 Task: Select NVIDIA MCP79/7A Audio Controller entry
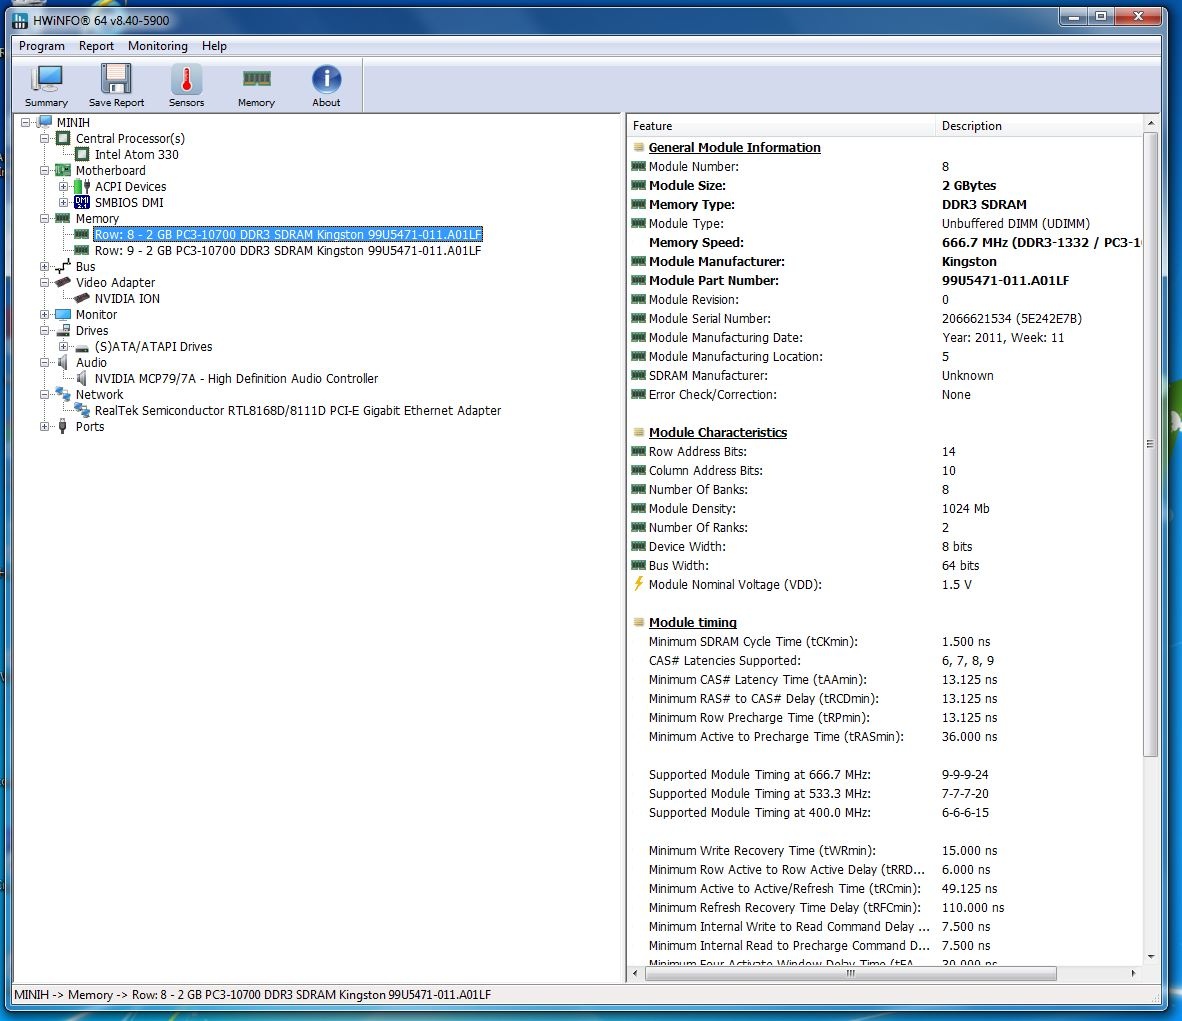click(x=237, y=379)
